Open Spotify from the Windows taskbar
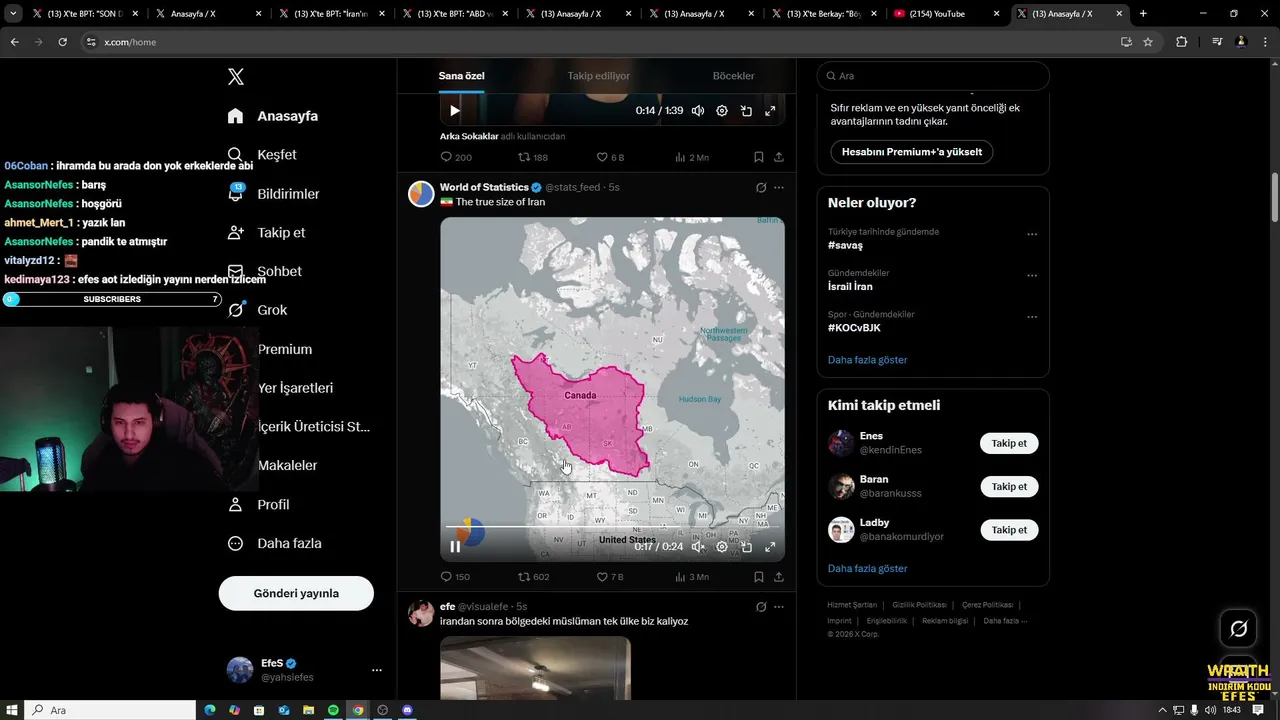Viewport: 1280px width, 720px height. point(333,710)
